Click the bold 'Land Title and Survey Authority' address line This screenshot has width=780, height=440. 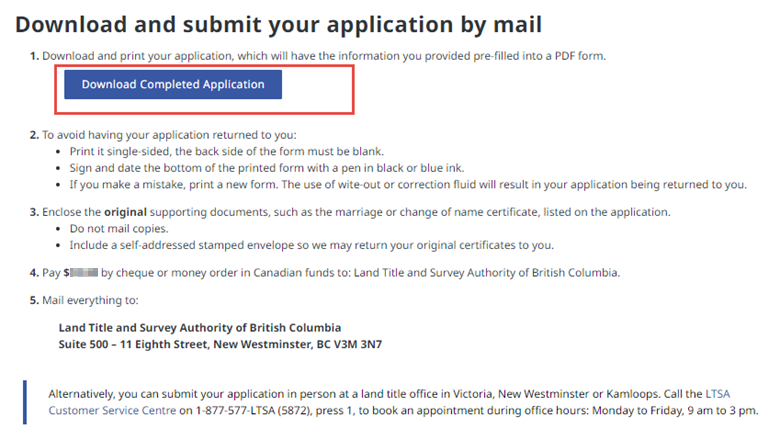point(200,327)
